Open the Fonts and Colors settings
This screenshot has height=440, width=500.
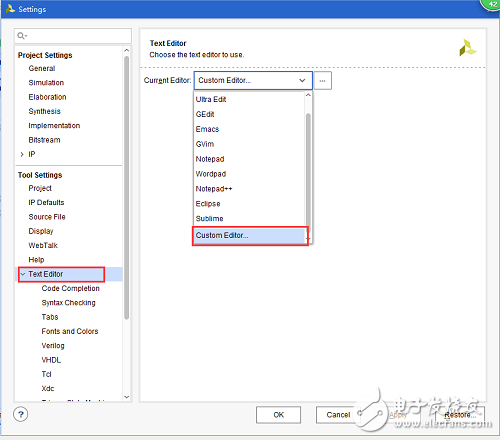tap(70, 331)
